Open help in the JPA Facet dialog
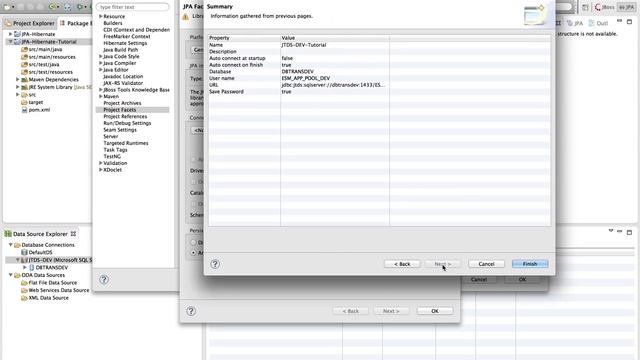 click(191, 311)
